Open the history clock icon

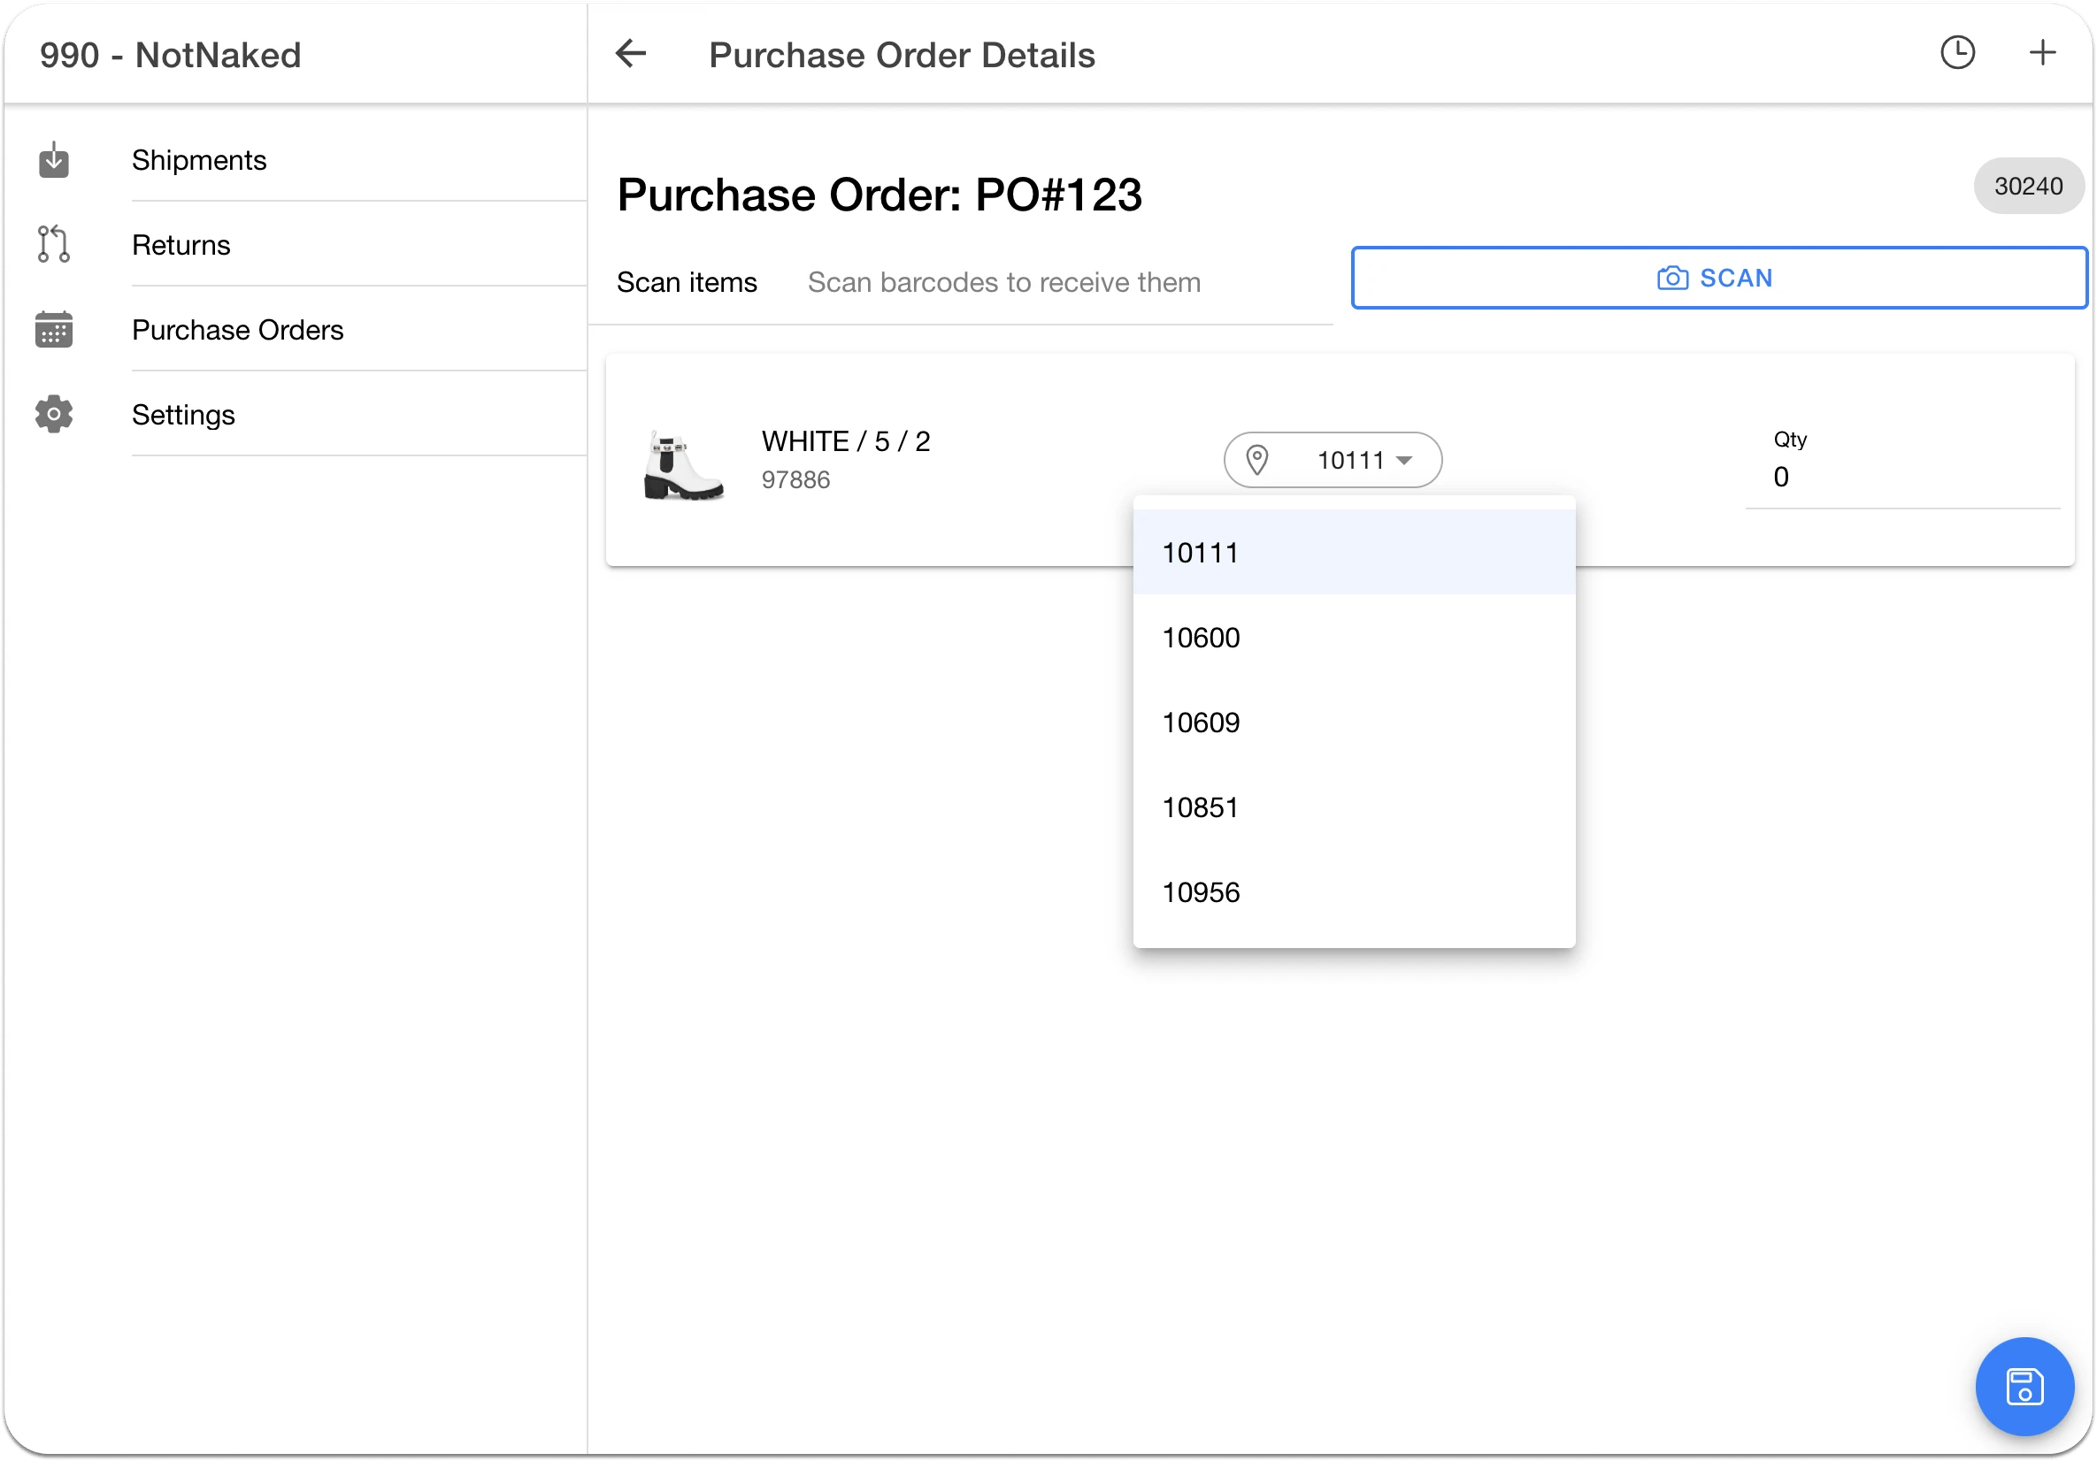click(x=1957, y=53)
